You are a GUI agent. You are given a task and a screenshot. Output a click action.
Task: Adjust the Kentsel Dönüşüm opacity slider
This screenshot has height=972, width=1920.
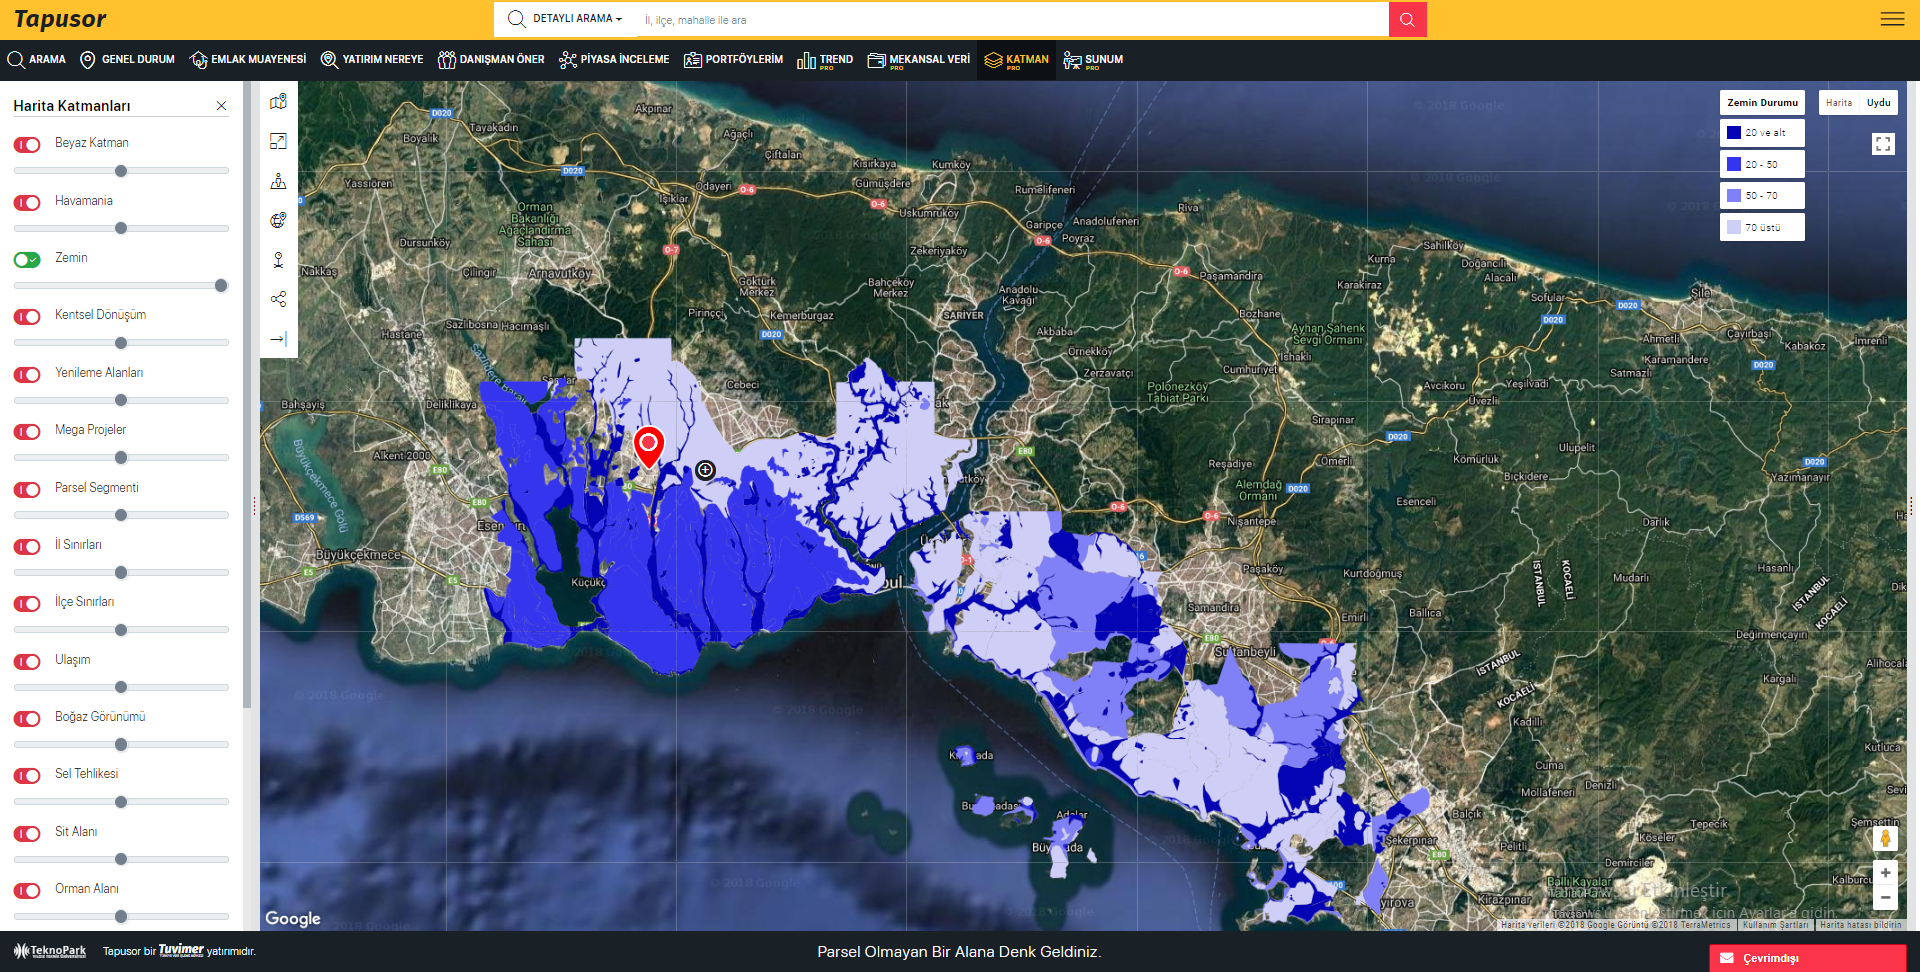pyautogui.click(x=121, y=343)
